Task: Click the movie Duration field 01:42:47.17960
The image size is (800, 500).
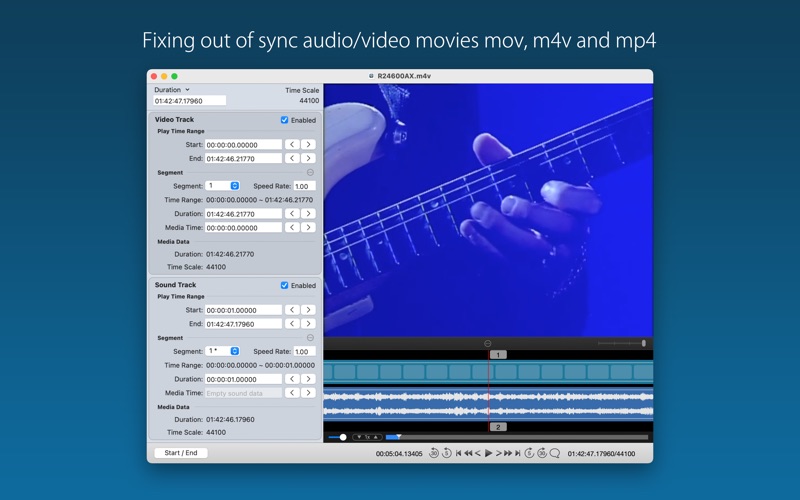Action: tap(189, 101)
